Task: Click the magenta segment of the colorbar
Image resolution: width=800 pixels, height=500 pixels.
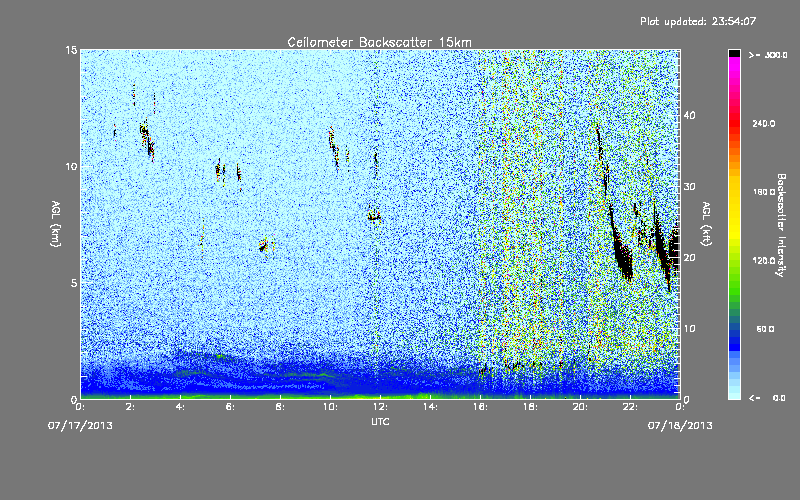Action: 734,66
